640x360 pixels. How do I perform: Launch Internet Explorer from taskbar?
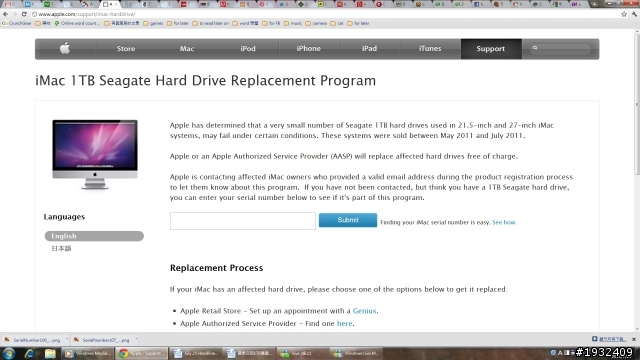29,353
